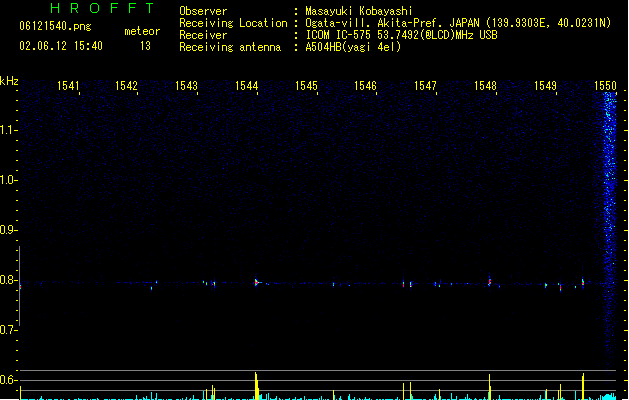Click the HROFFT title text
This screenshot has width=629, height=400.
(x=102, y=8)
